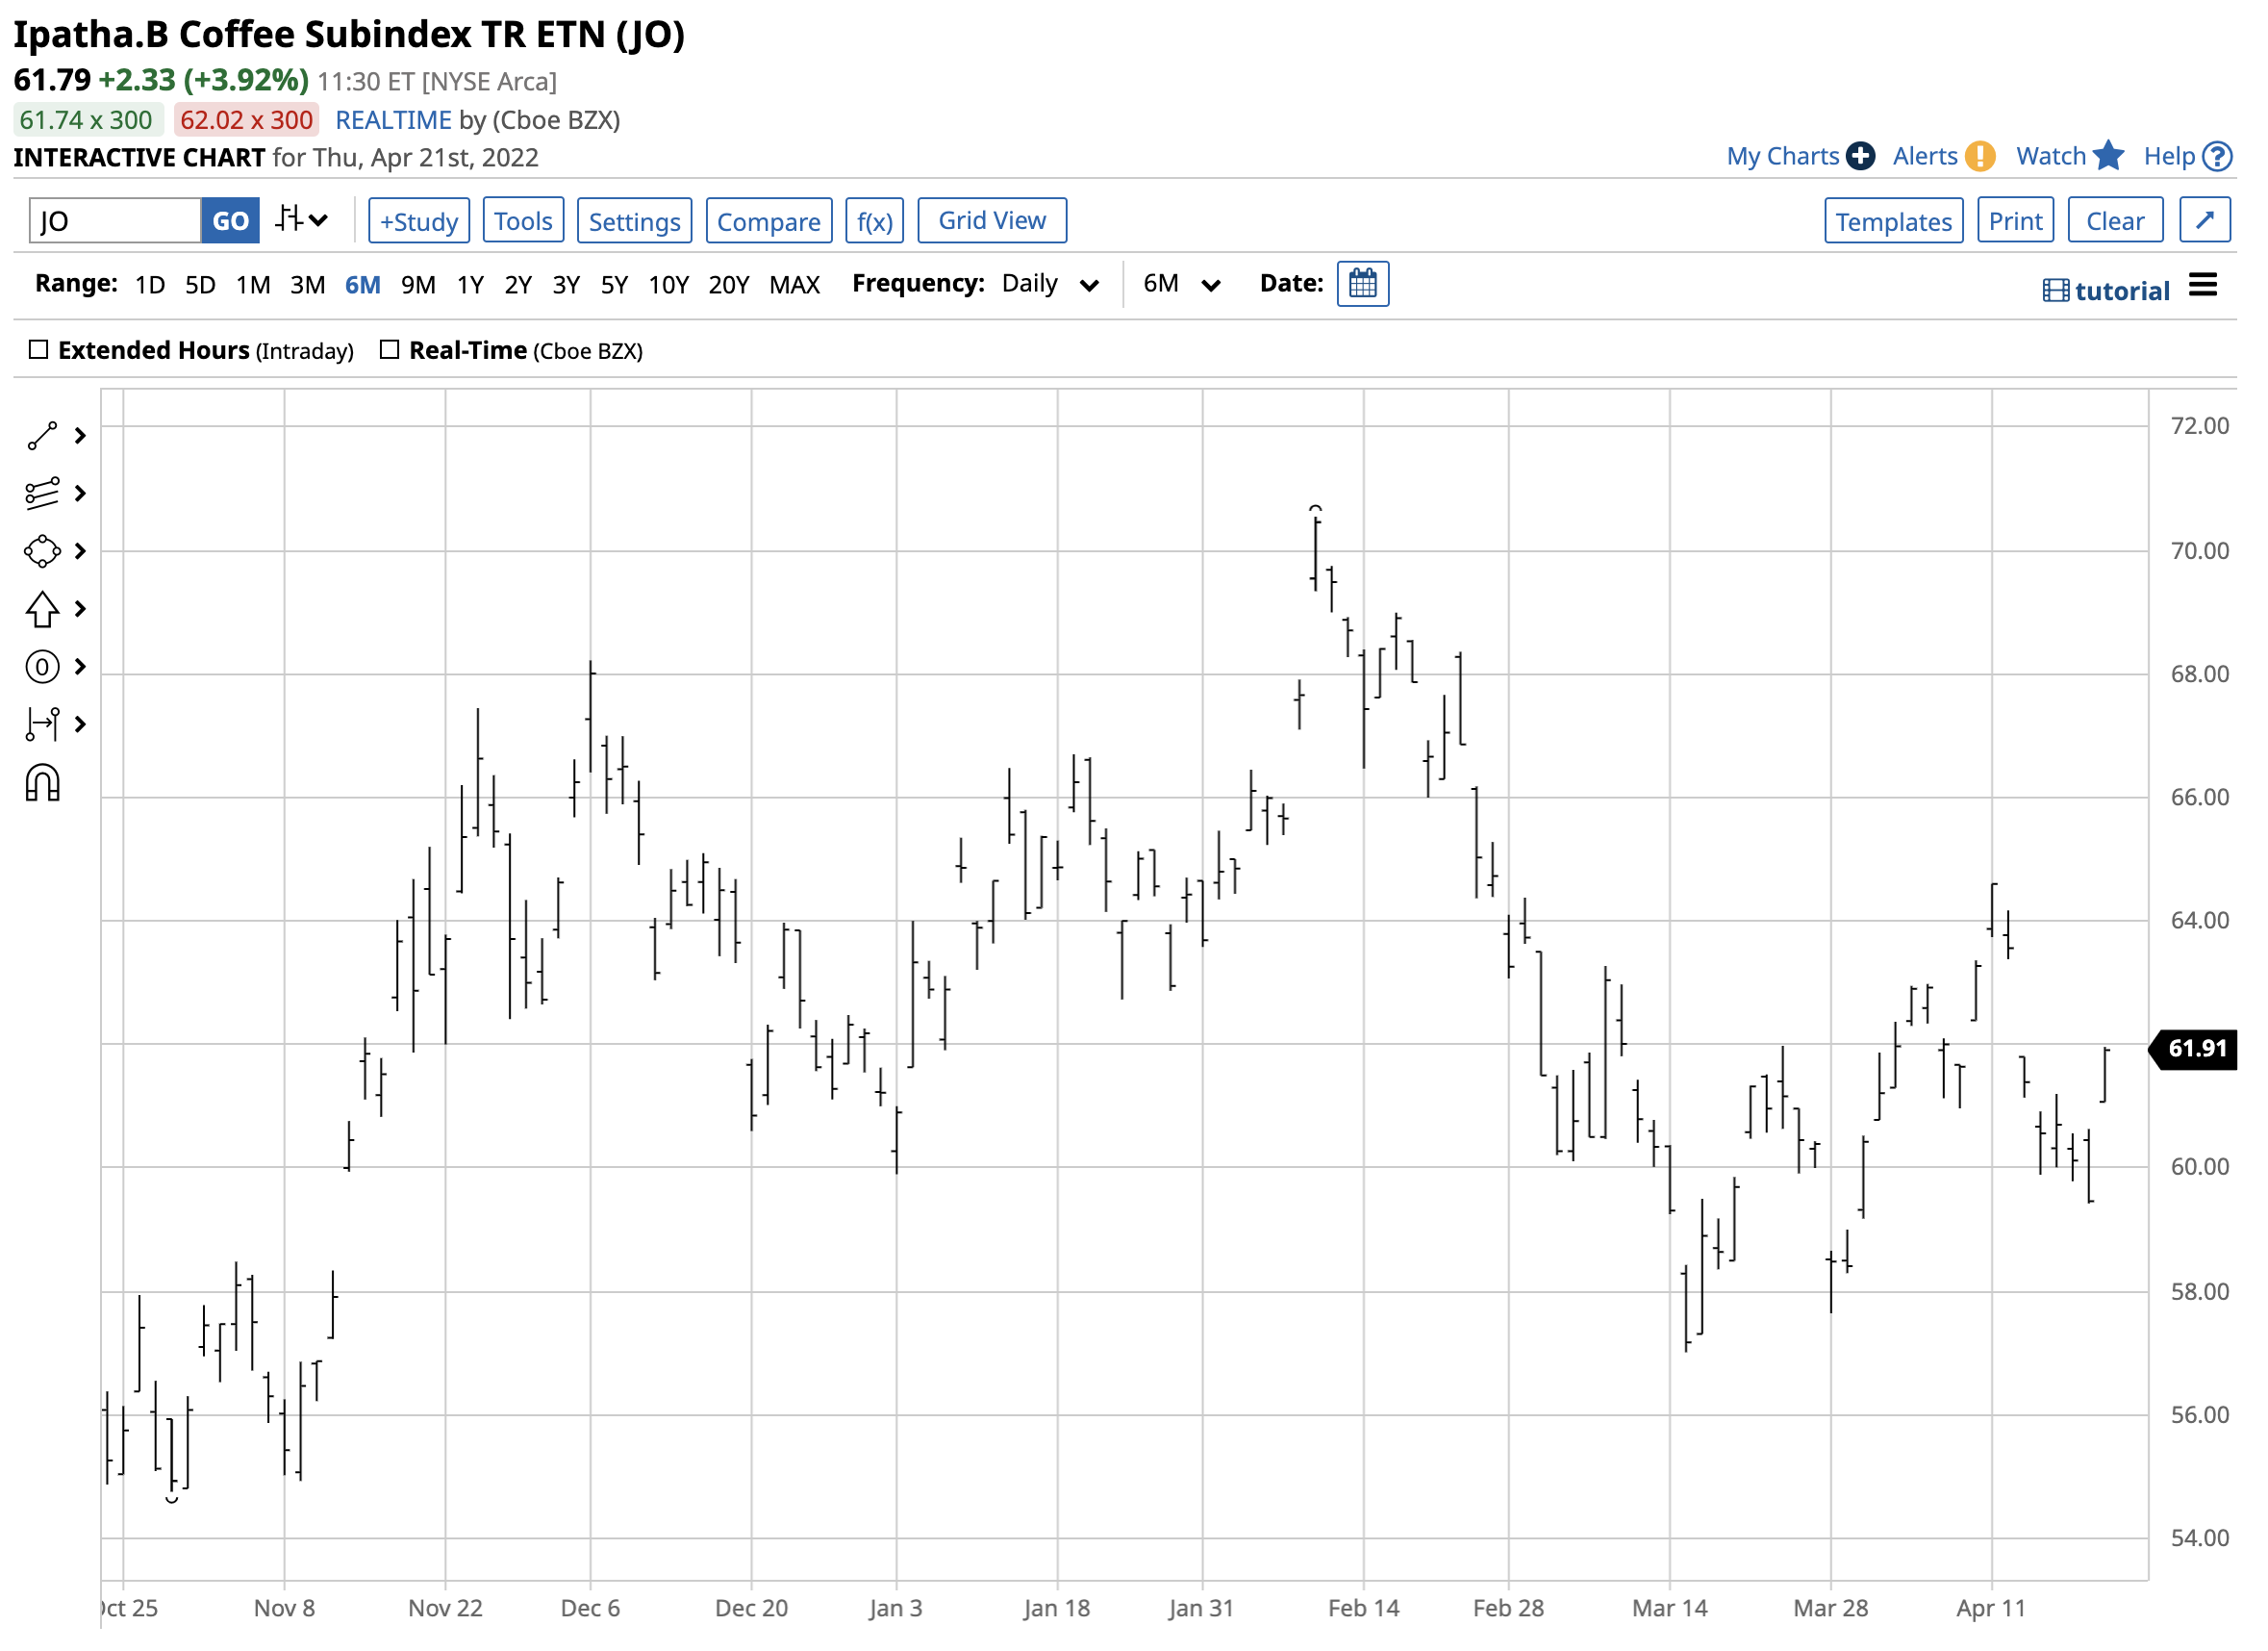Switch range to 3M

coord(307,285)
